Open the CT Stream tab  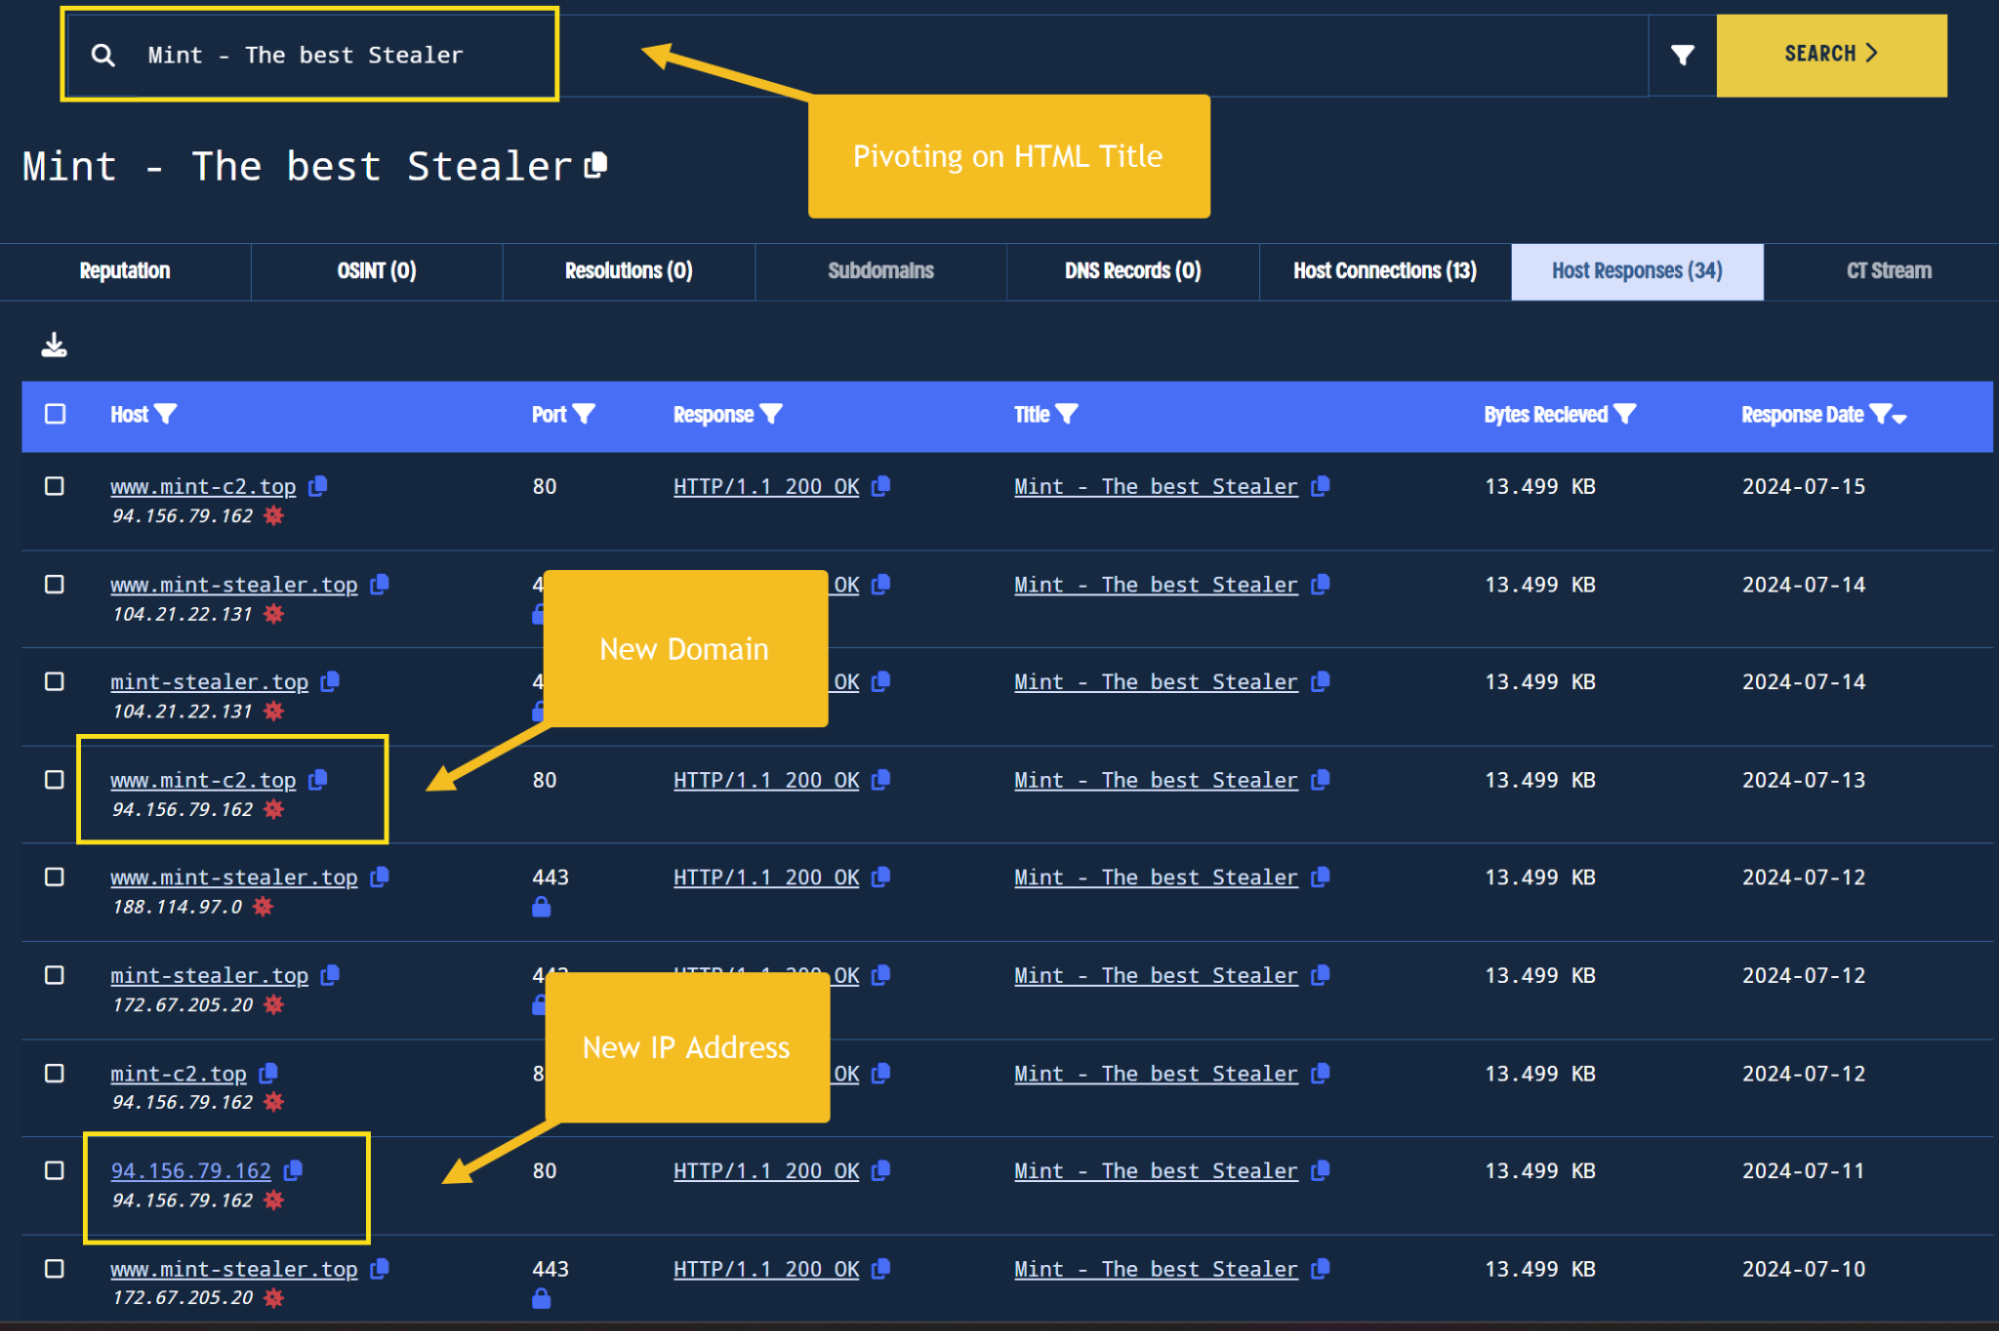click(x=1889, y=271)
